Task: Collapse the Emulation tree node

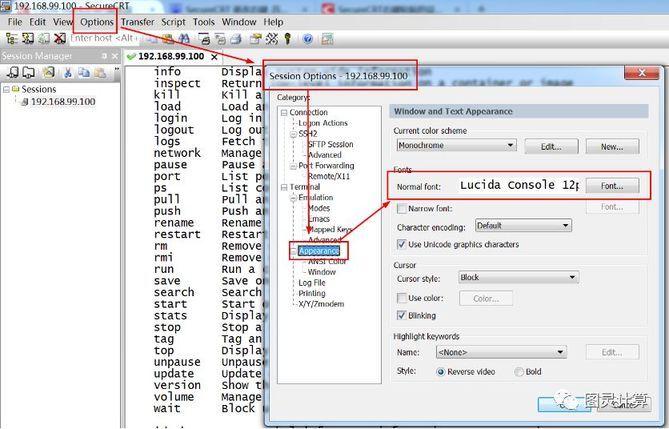Action: pyautogui.click(x=293, y=198)
